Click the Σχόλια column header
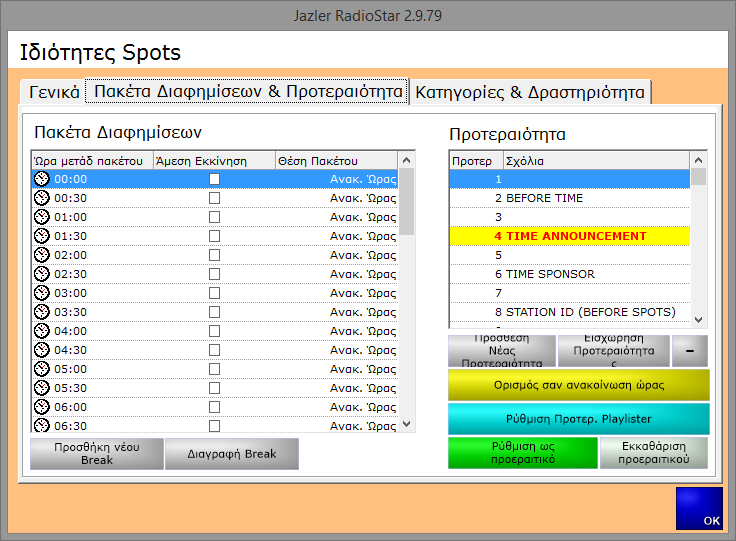736x541 pixels. coord(597,161)
